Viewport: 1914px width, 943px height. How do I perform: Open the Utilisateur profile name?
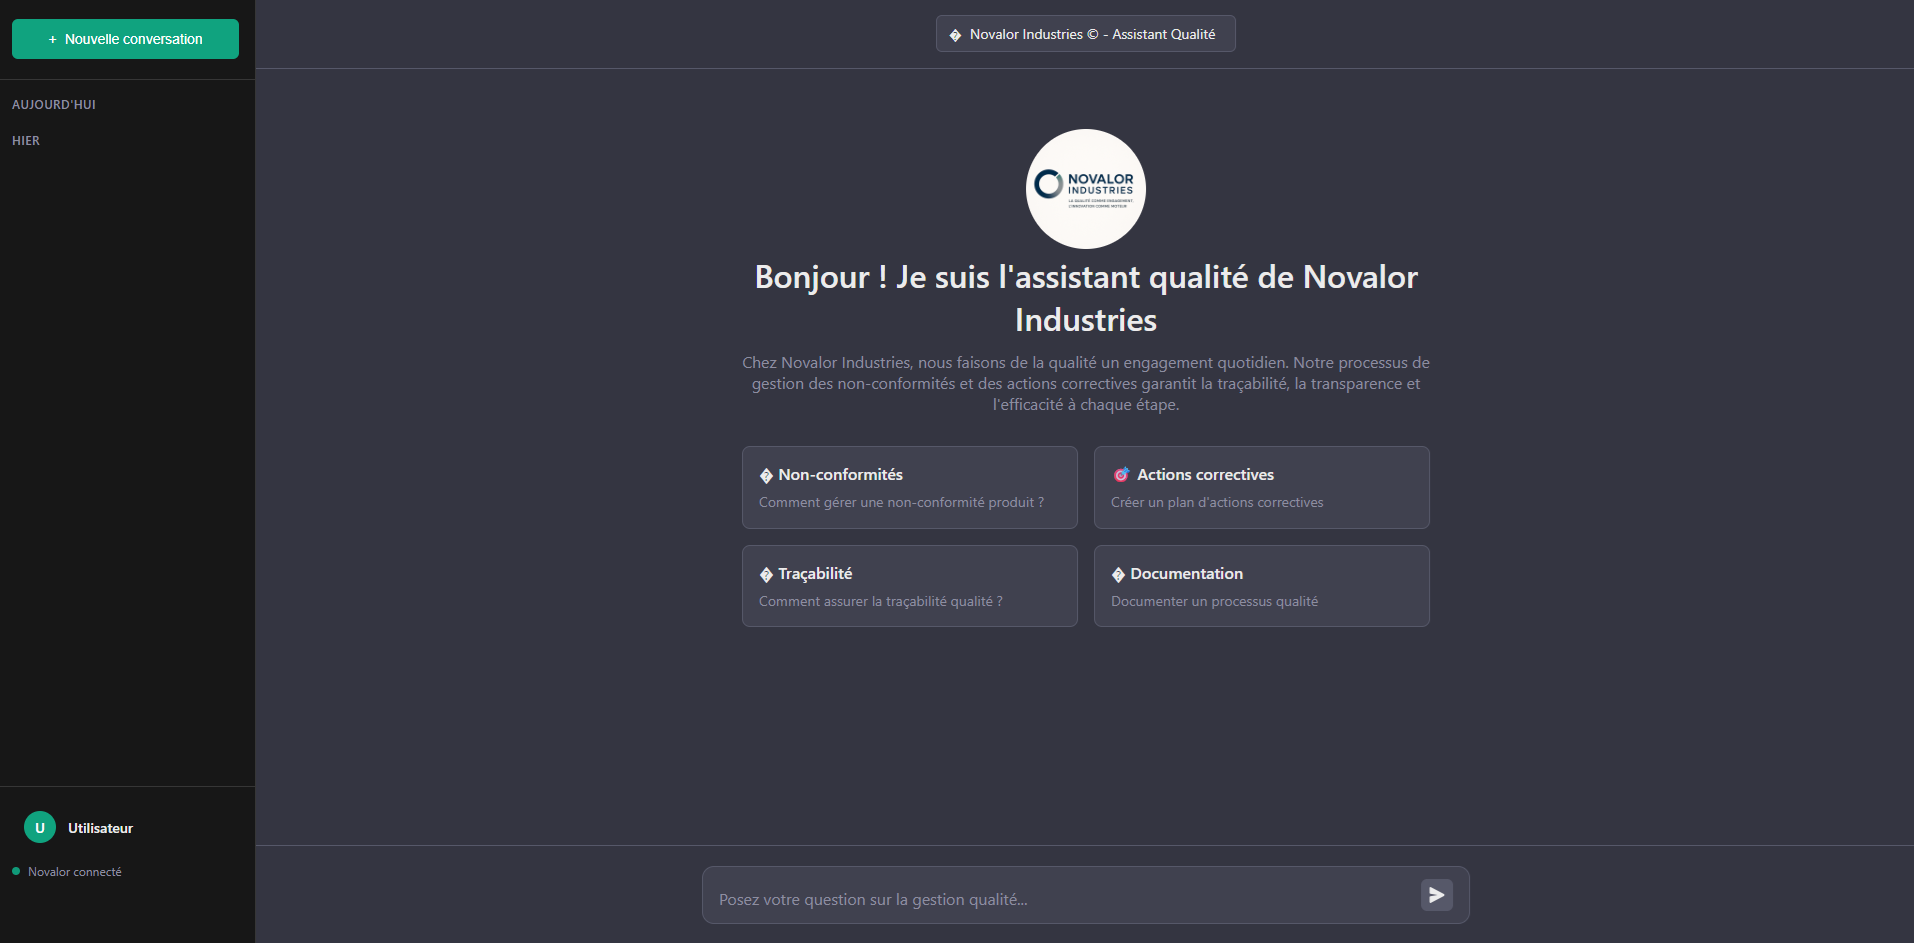coord(100,828)
